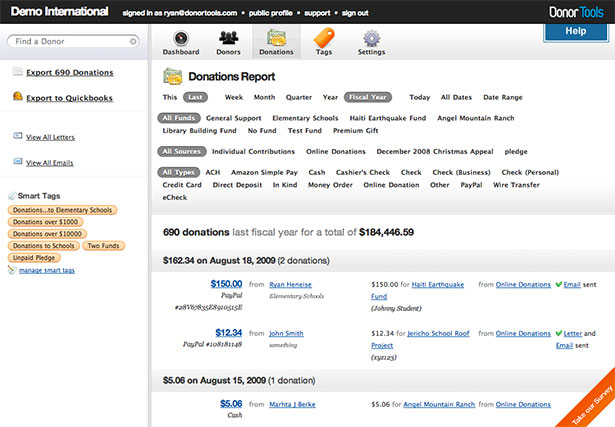
Task: Open the $5.06 donation
Action: tap(231, 403)
